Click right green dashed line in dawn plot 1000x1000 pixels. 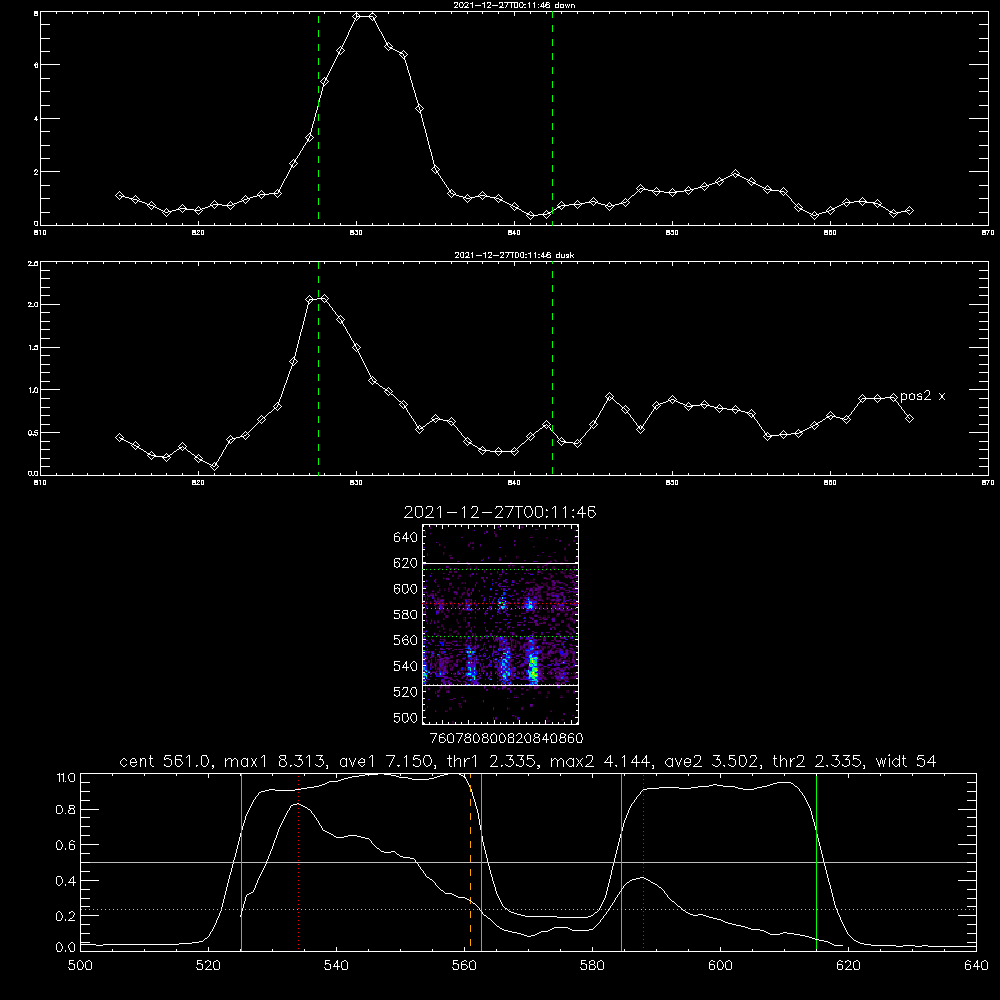[552, 118]
